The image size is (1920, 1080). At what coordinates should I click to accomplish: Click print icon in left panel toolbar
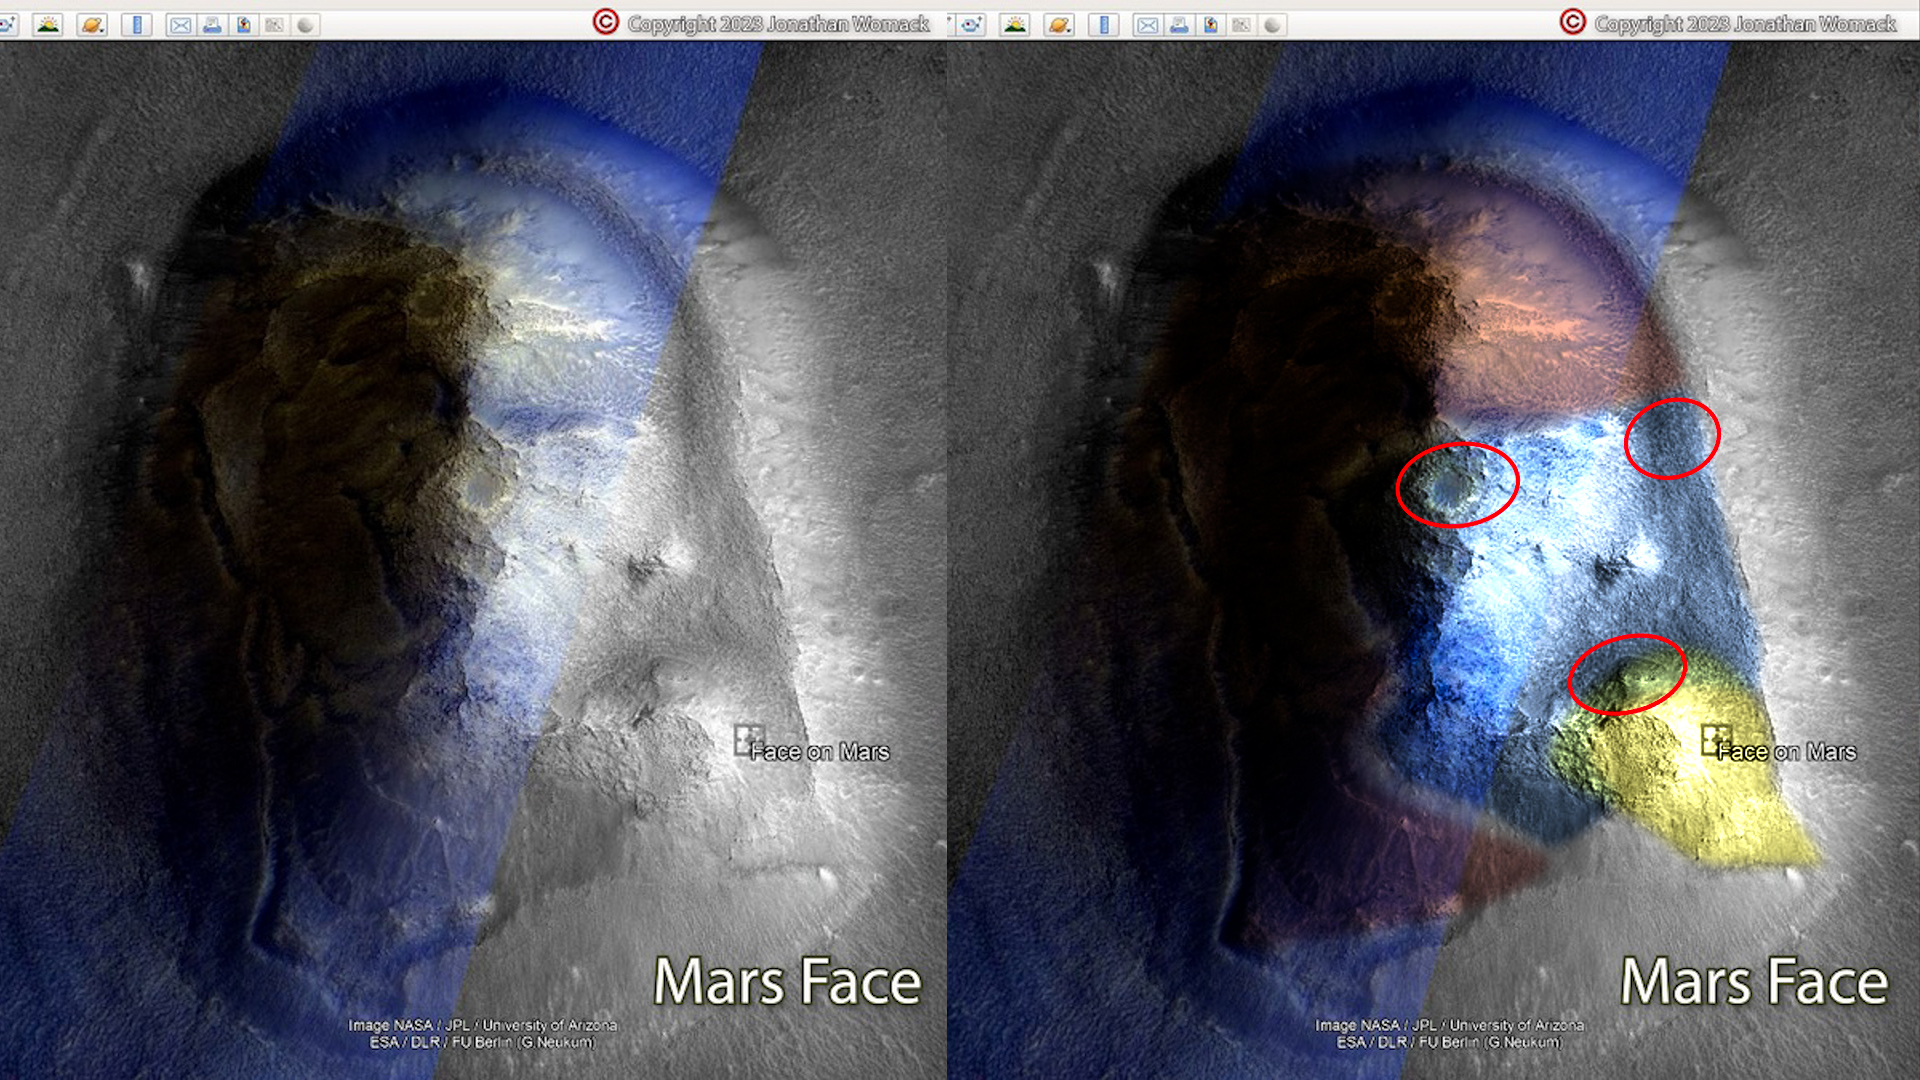(x=212, y=25)
